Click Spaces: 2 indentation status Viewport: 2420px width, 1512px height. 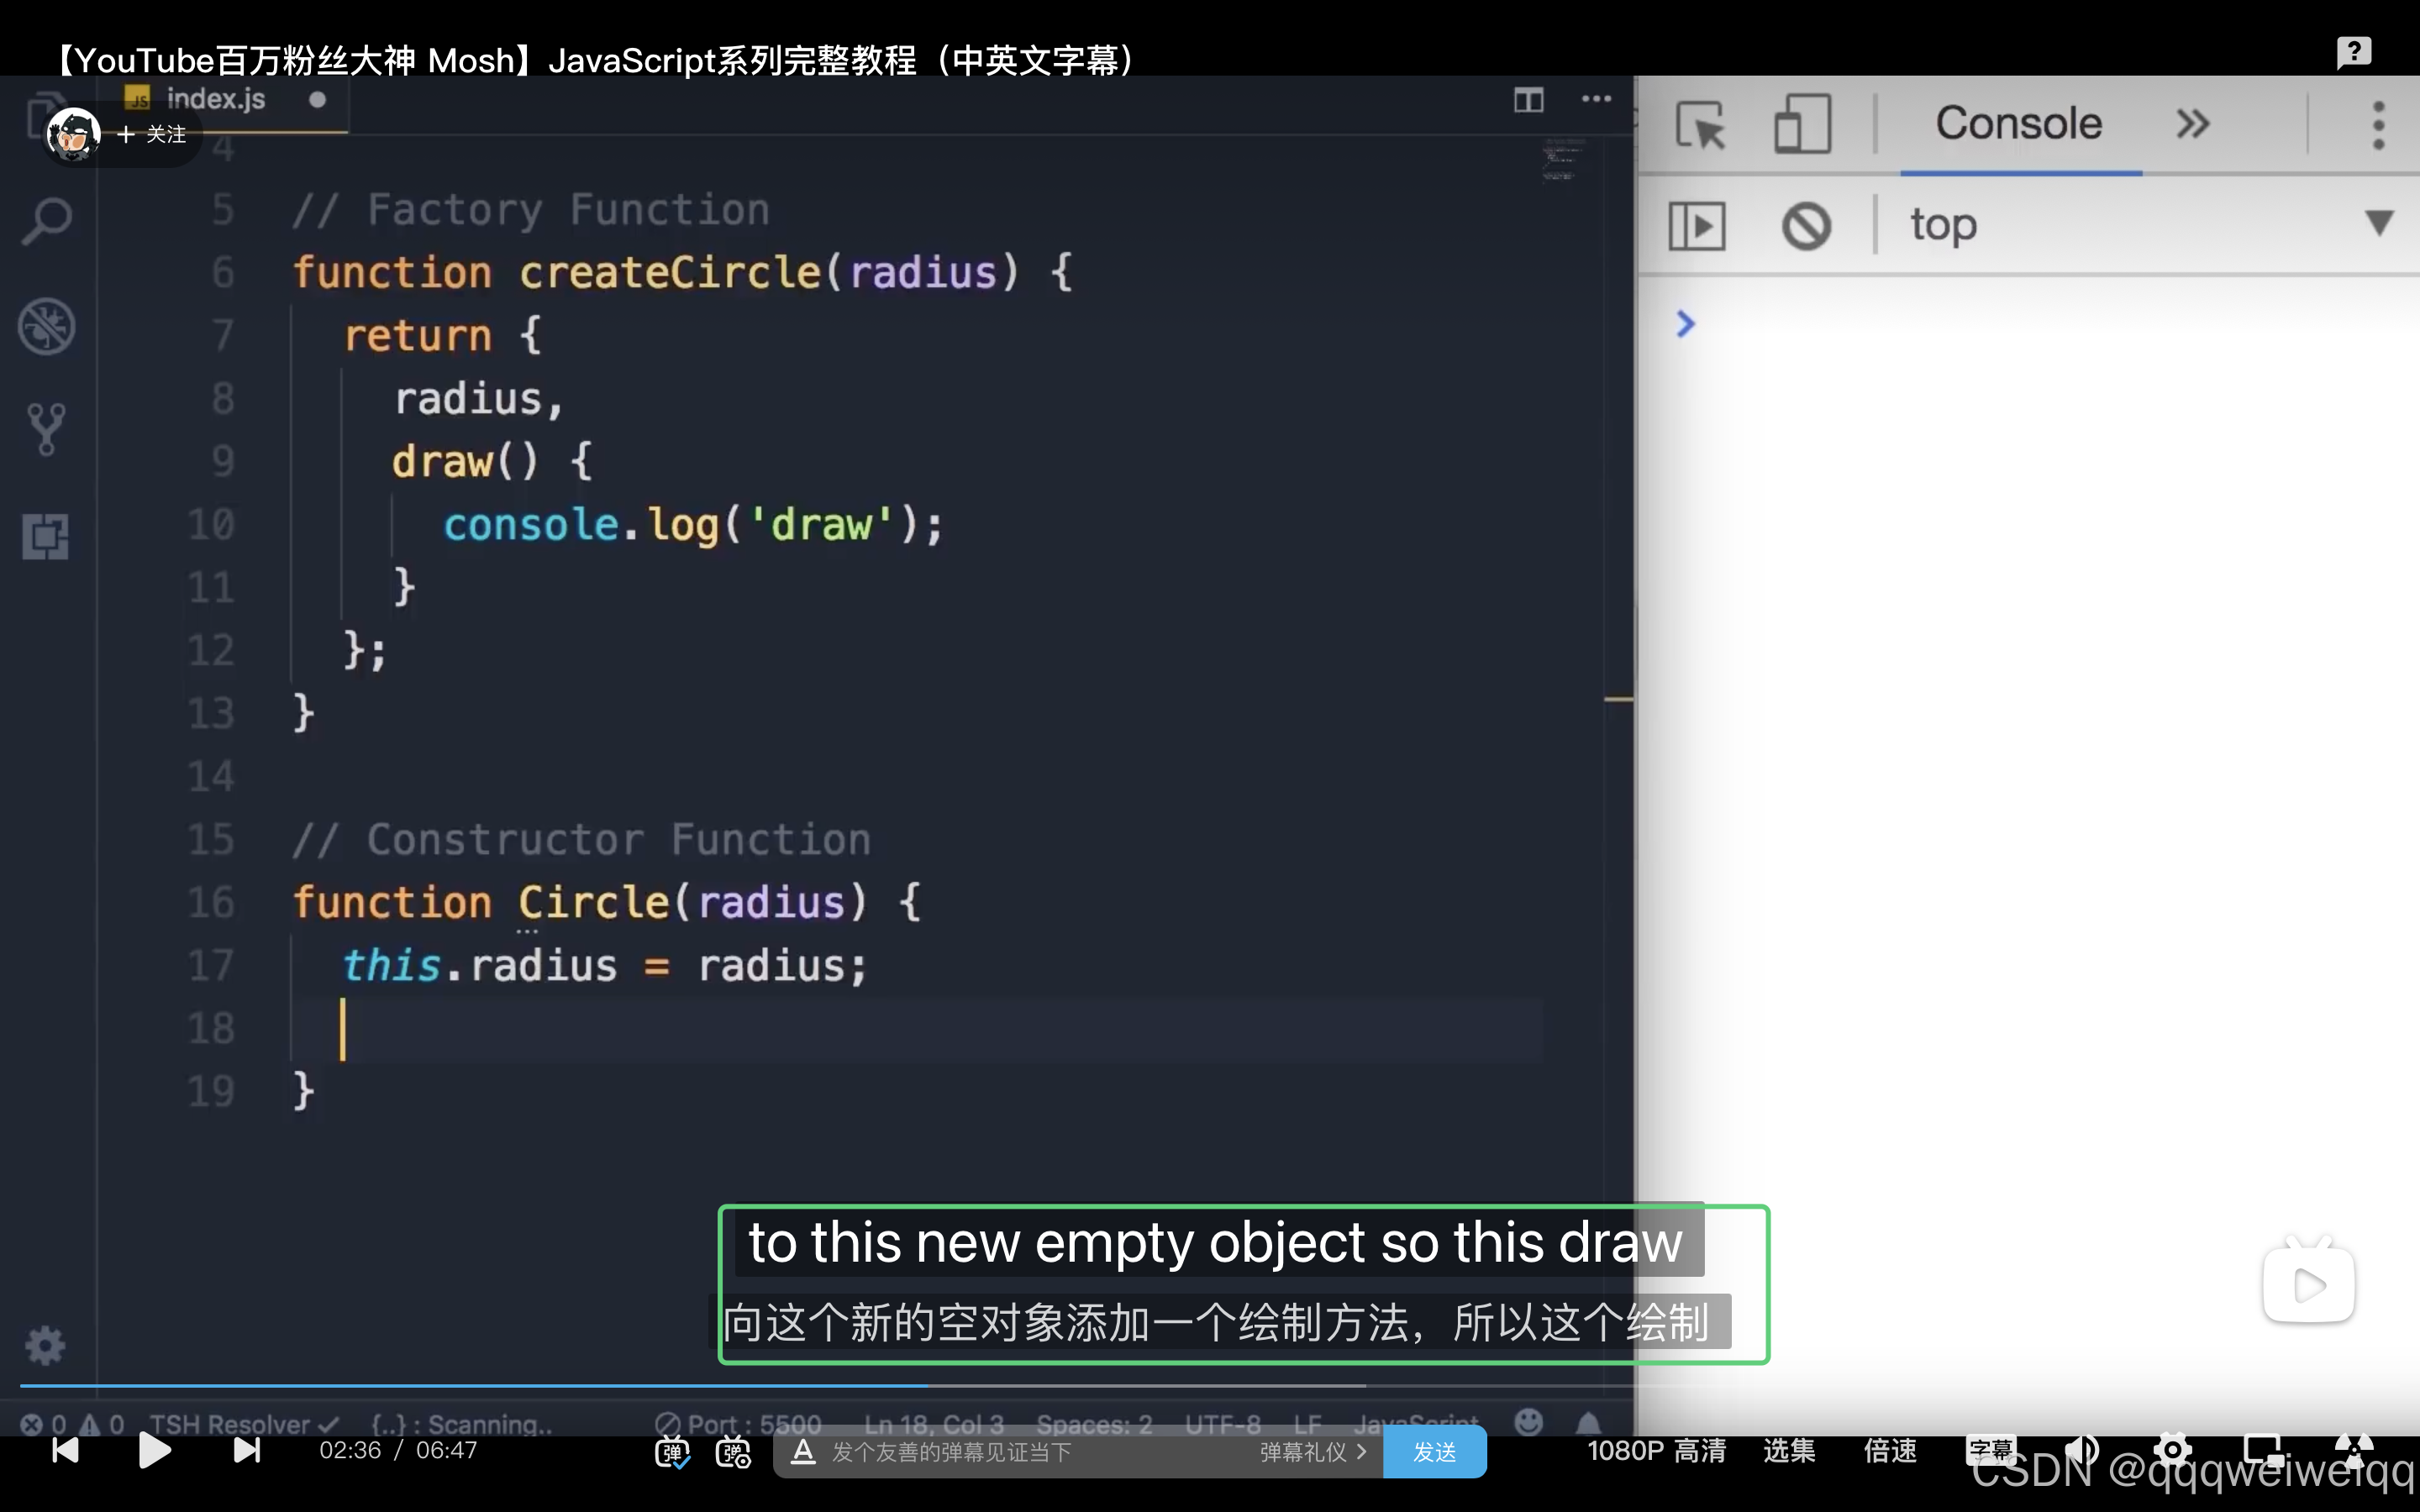tap(1094, 1423)
